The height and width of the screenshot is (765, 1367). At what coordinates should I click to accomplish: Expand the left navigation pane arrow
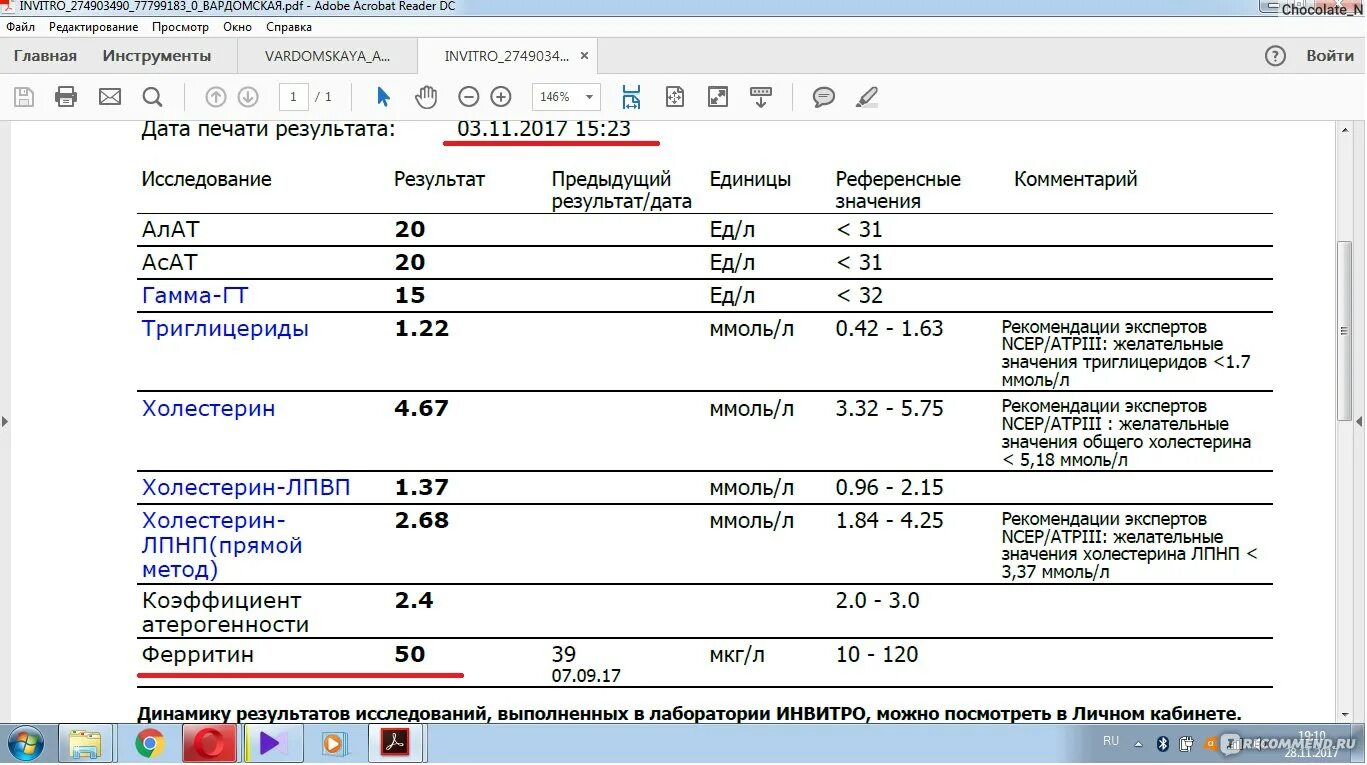tap(5, 422)
